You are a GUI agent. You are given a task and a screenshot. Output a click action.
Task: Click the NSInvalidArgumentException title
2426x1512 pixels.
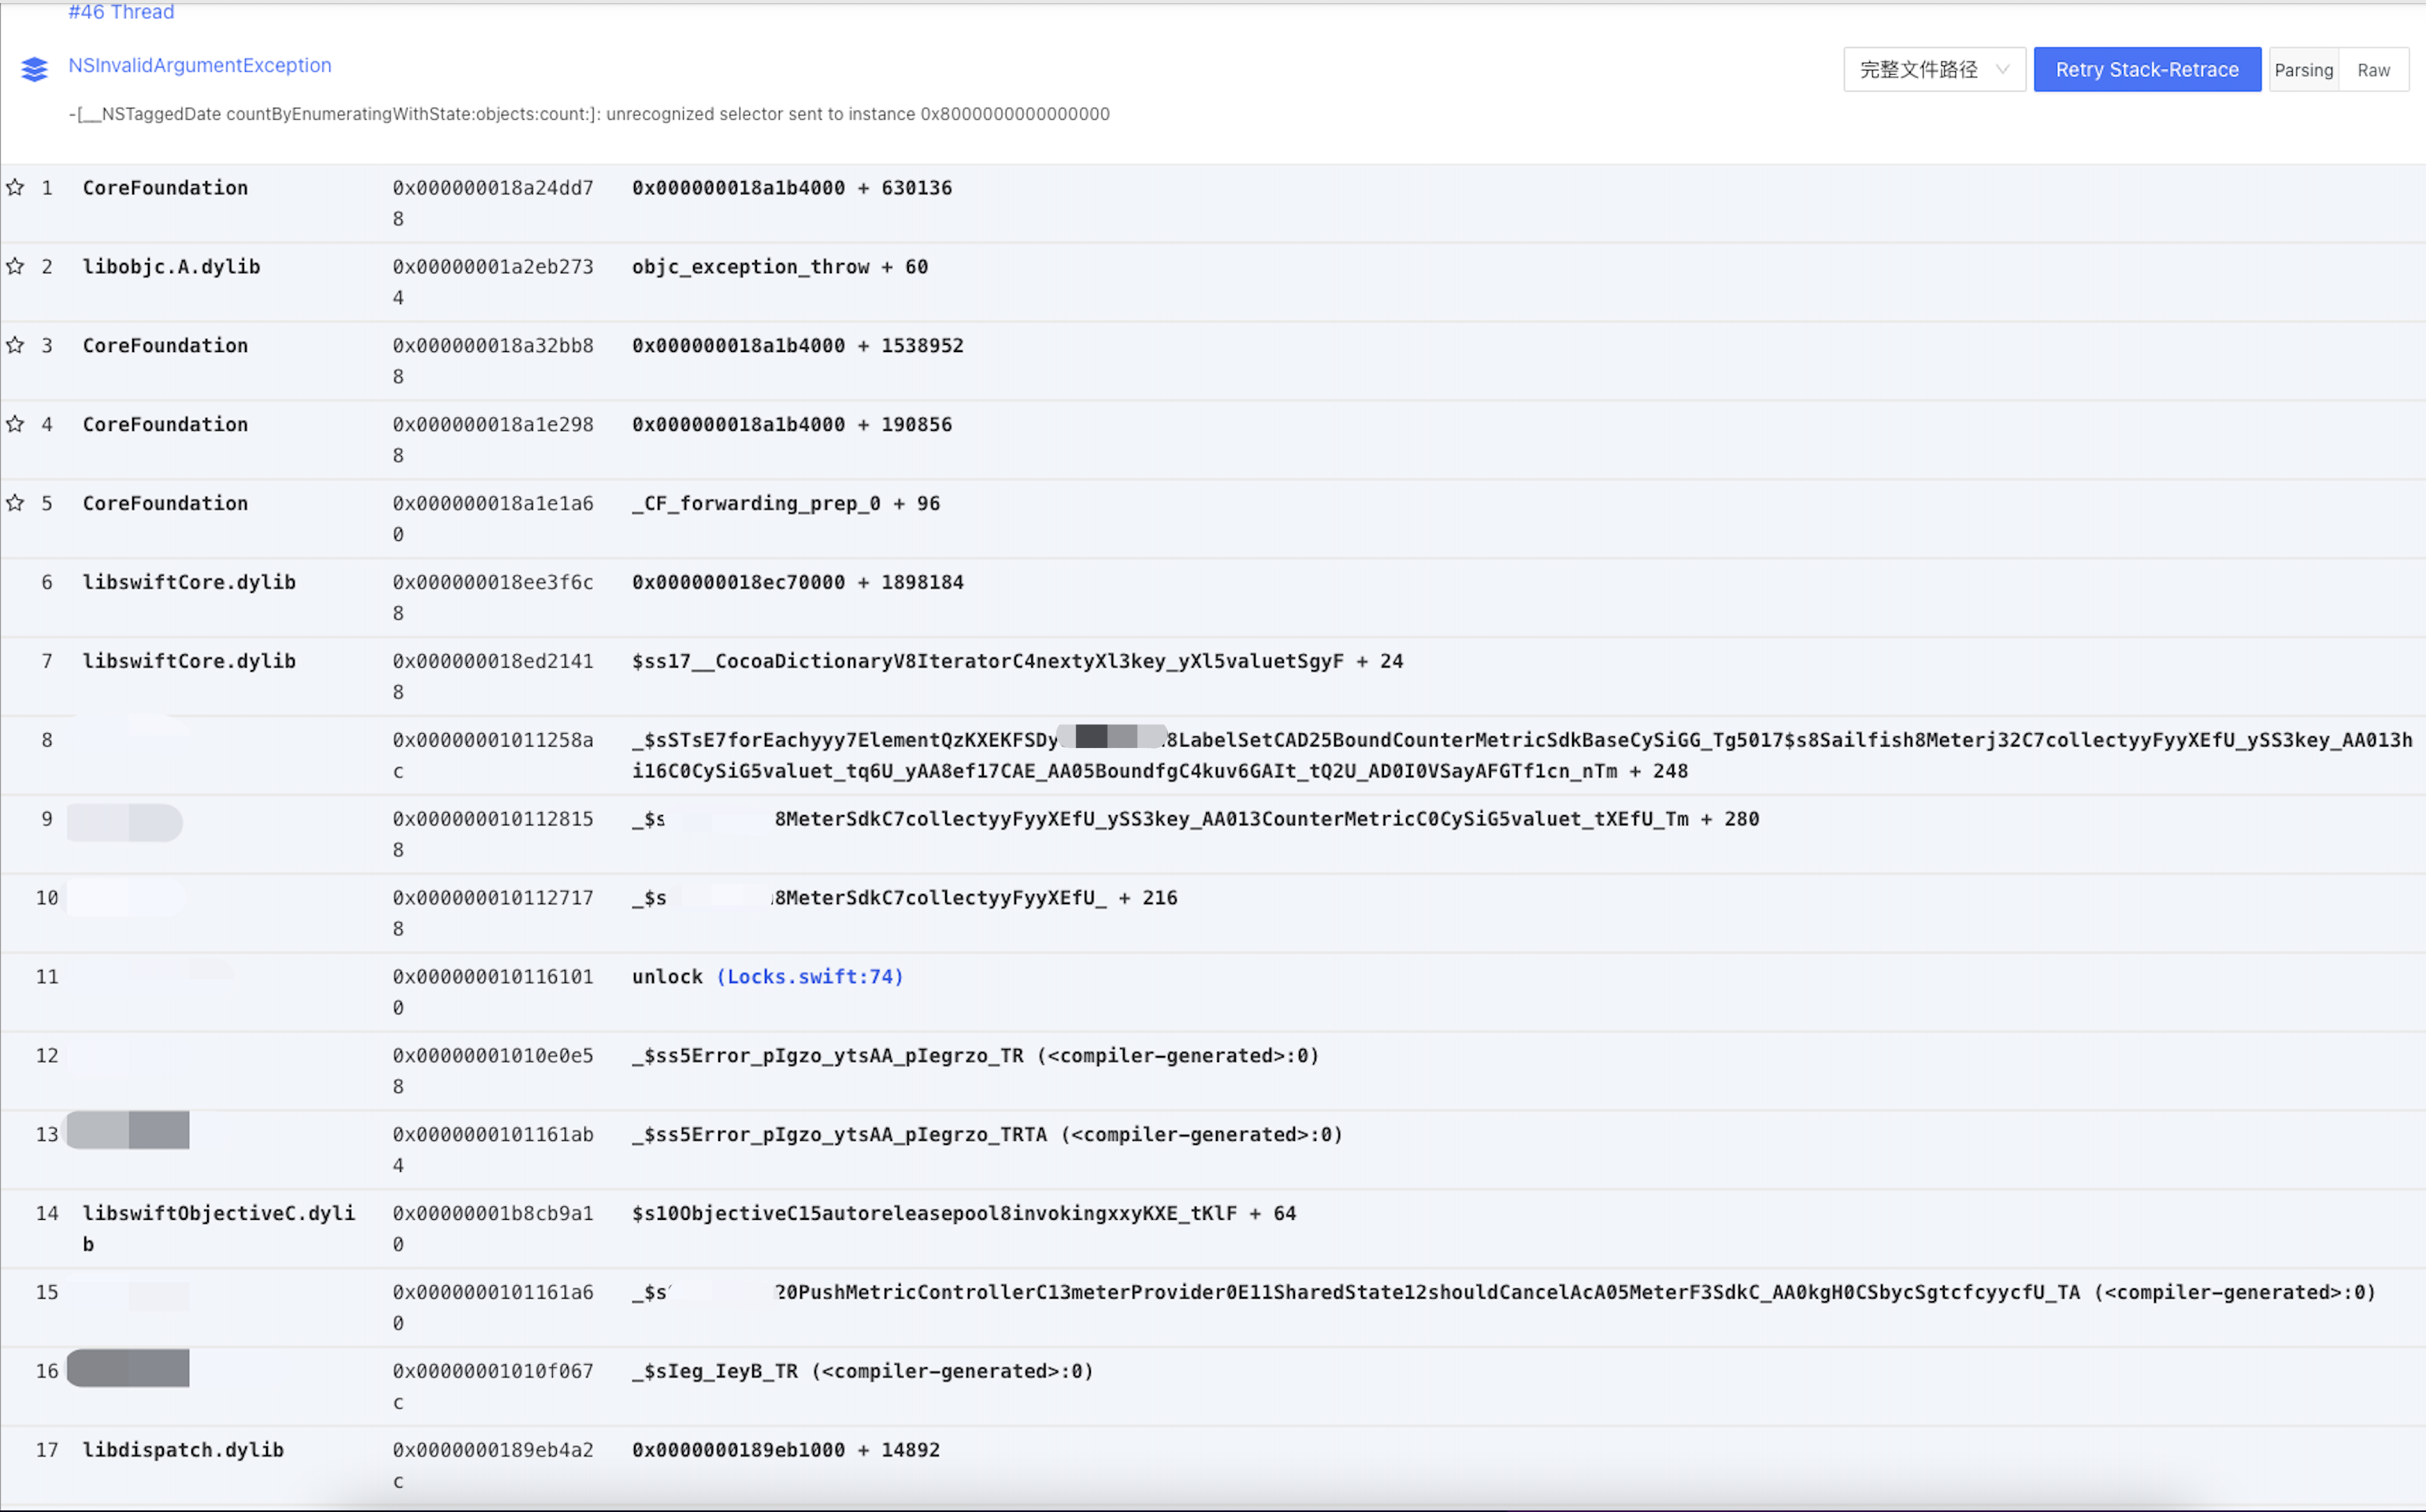point(199,65)
